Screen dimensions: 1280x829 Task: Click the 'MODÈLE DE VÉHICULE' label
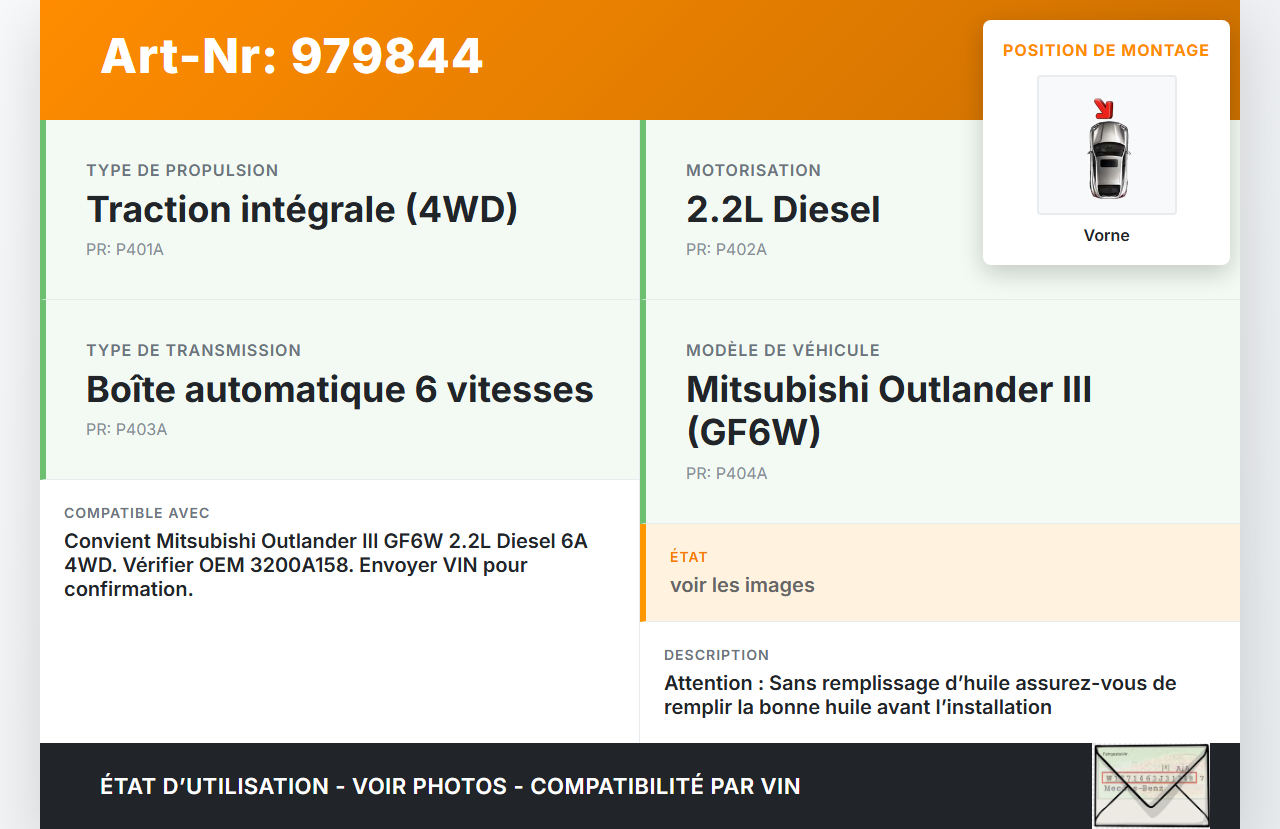[x=783, y=350]
